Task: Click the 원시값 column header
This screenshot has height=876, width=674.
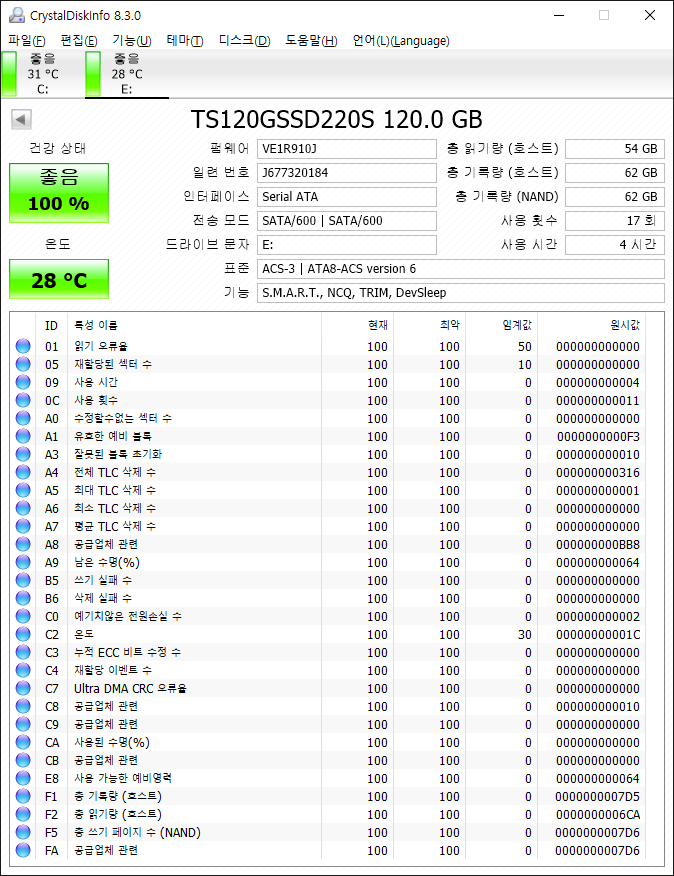Action: click(624, 325)
